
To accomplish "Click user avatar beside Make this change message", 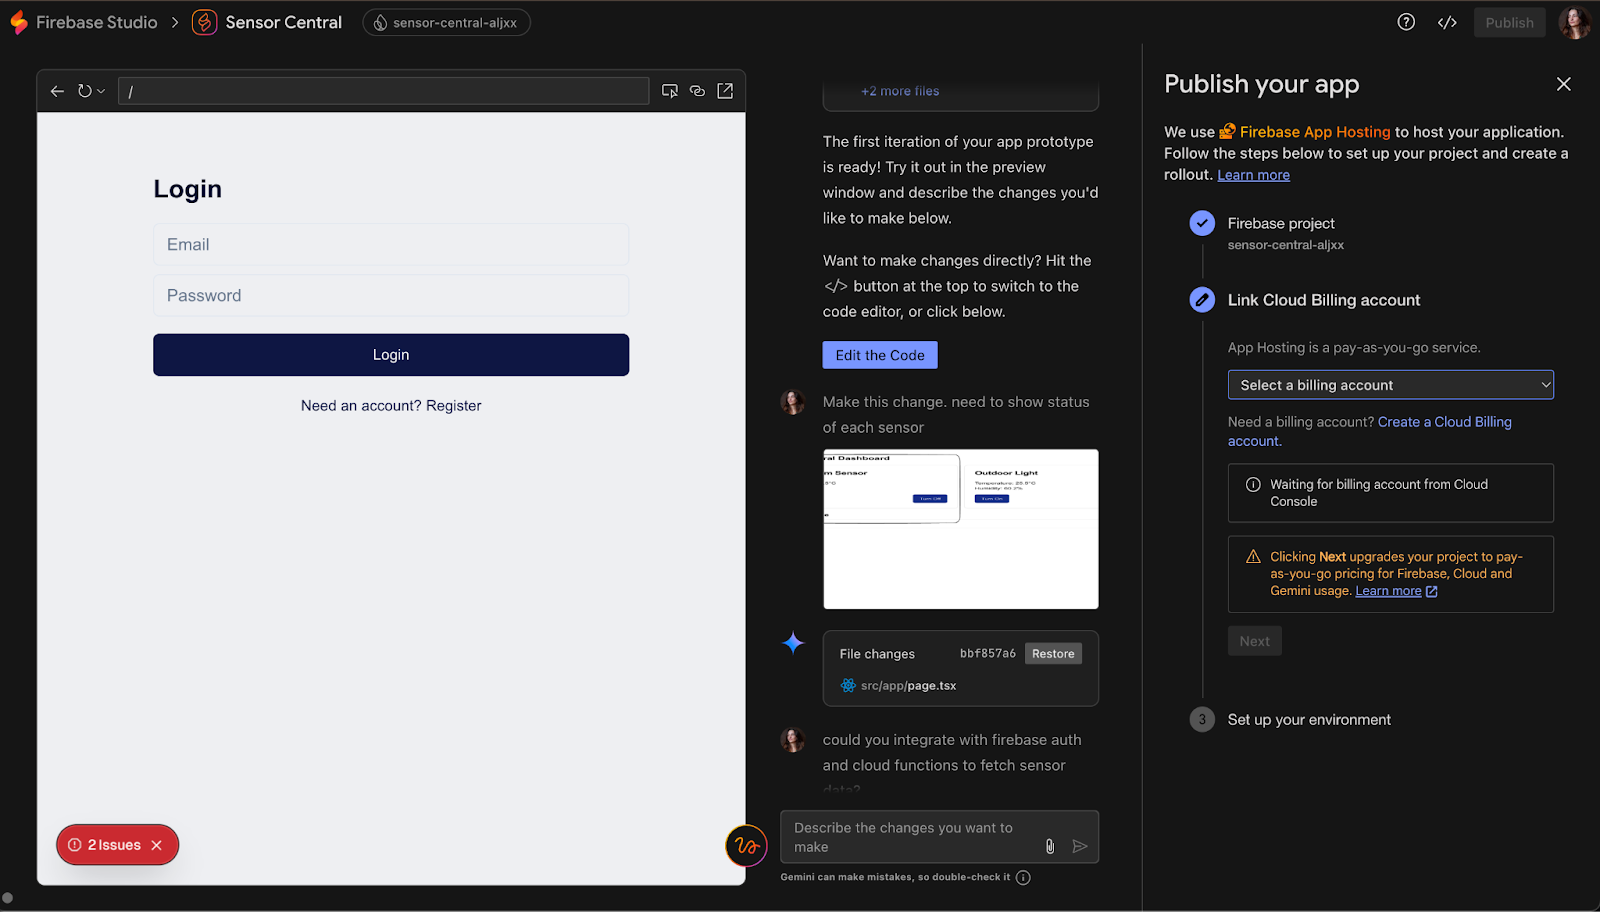I will click(793, 402).
